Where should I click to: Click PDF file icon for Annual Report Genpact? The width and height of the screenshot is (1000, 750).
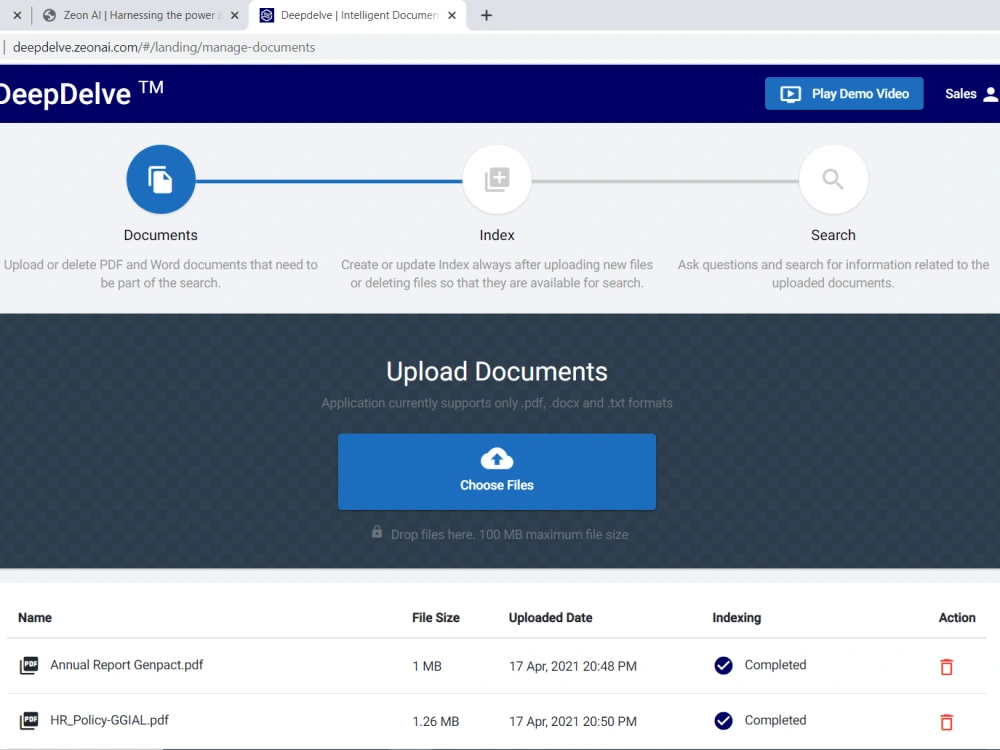29,665
